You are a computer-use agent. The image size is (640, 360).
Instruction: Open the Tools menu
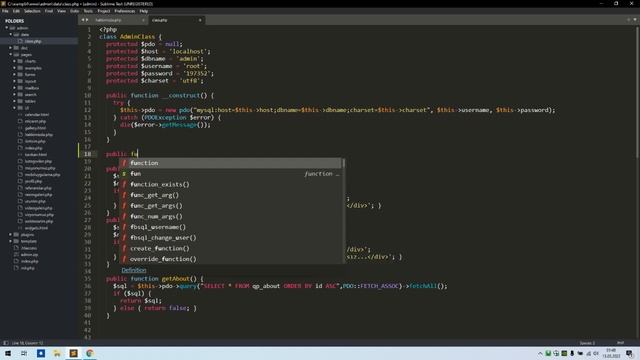click(x=88, y=11)
